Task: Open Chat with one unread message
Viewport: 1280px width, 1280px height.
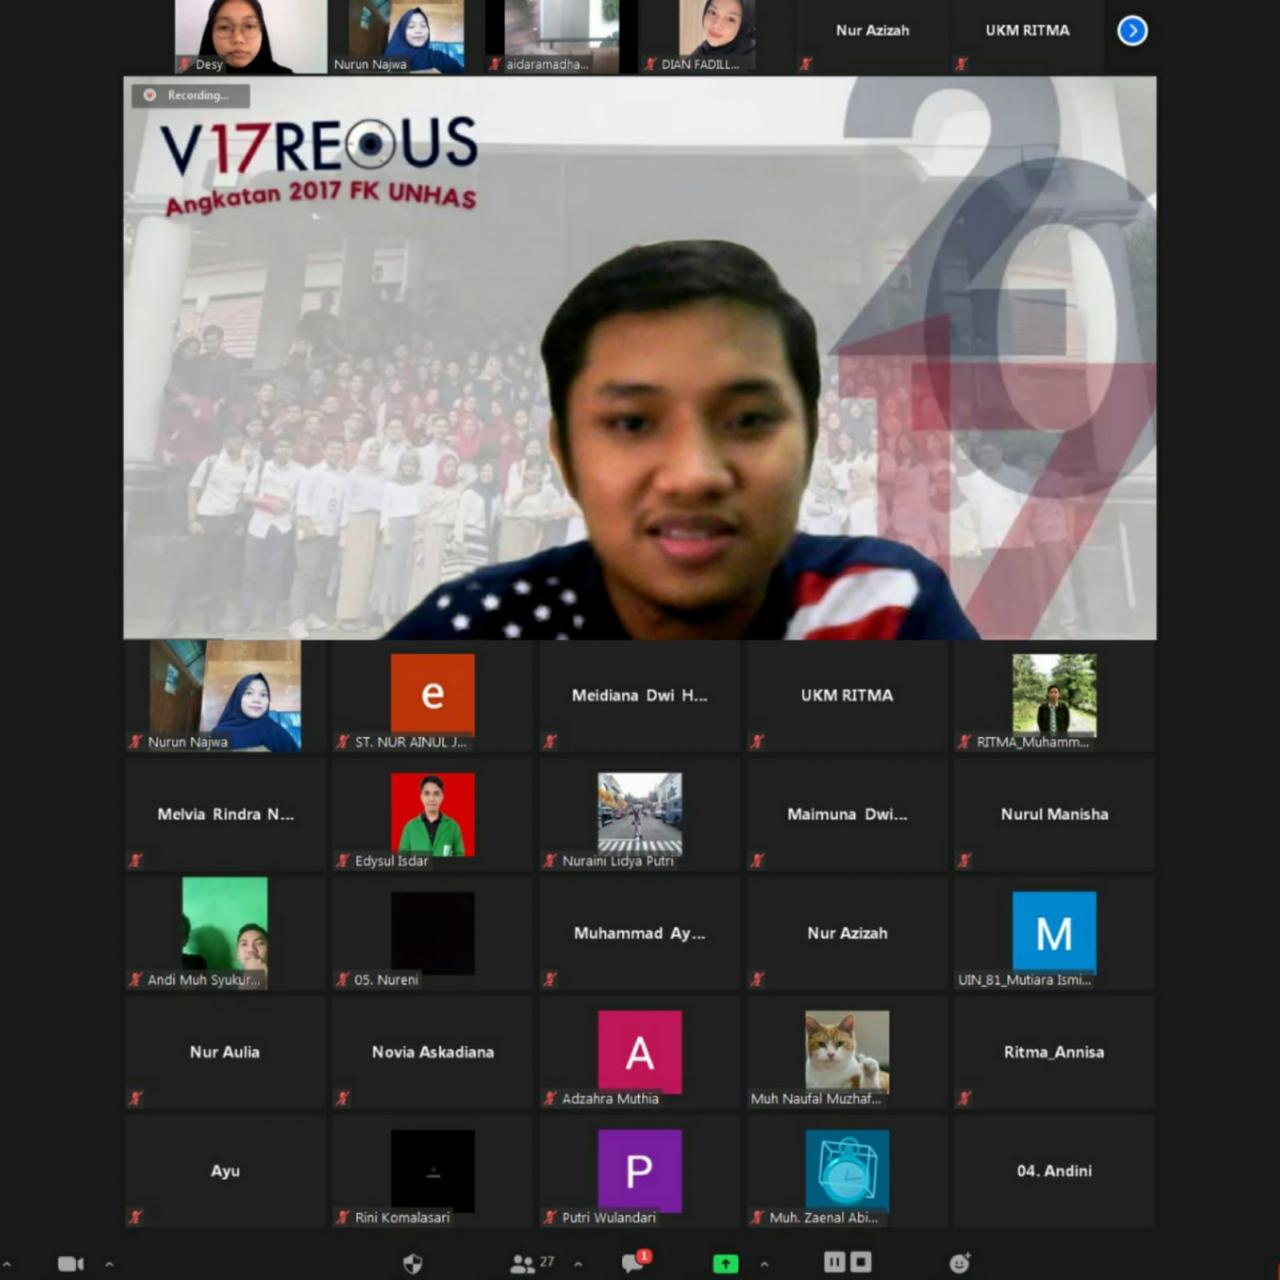Action: (633, 1263)
